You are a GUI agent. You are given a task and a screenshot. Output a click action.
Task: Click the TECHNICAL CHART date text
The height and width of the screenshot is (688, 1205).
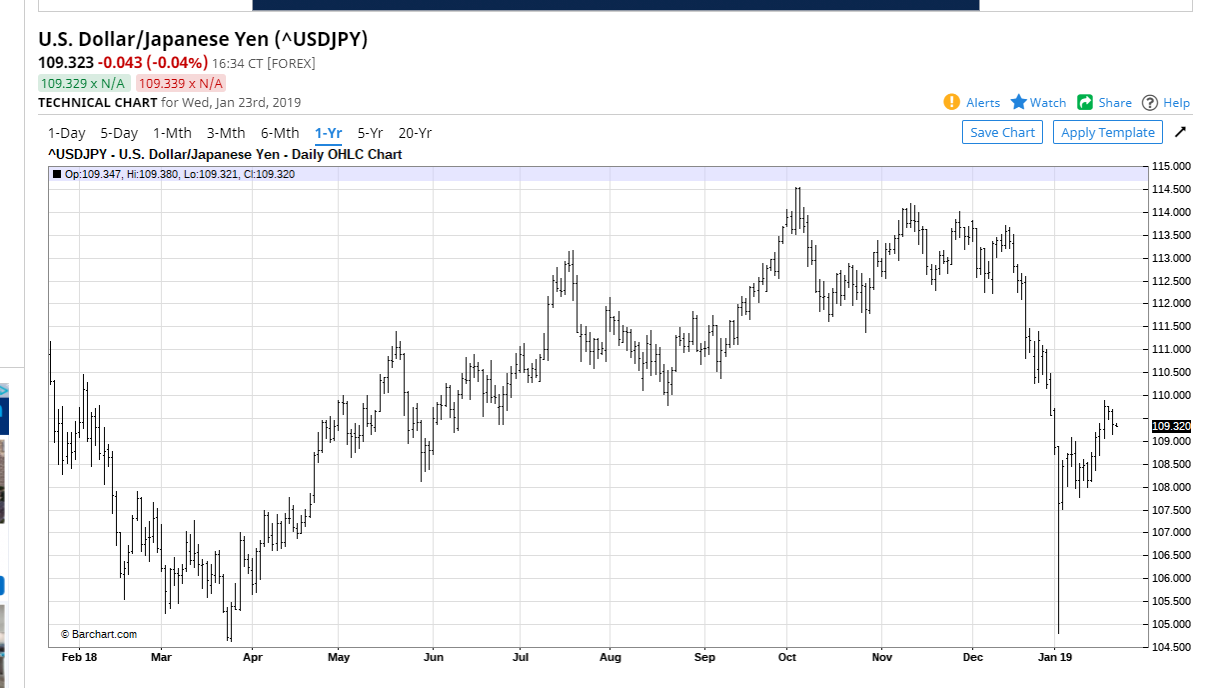(169, 102)
